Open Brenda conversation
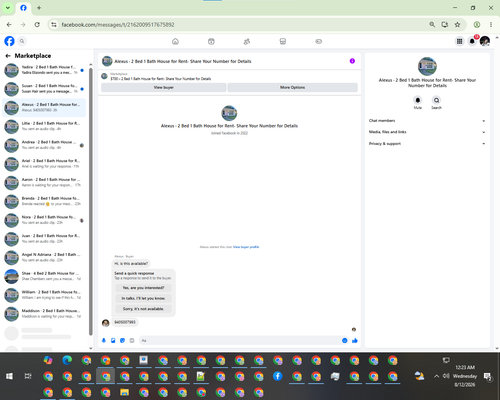Image resolution: width=500 pixels, height=400 pixels. (x=44, y=201)
